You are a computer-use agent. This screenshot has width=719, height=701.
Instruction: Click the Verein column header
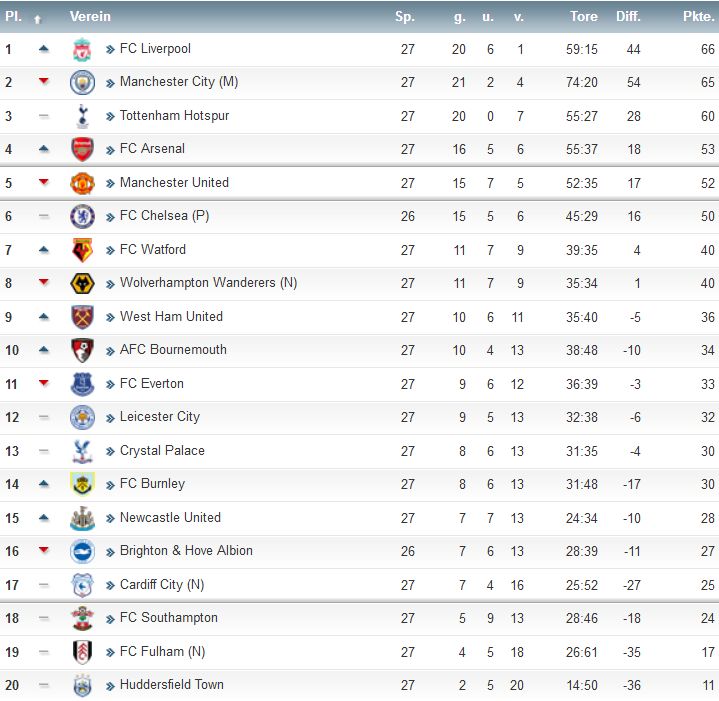(x=90, y=17)
